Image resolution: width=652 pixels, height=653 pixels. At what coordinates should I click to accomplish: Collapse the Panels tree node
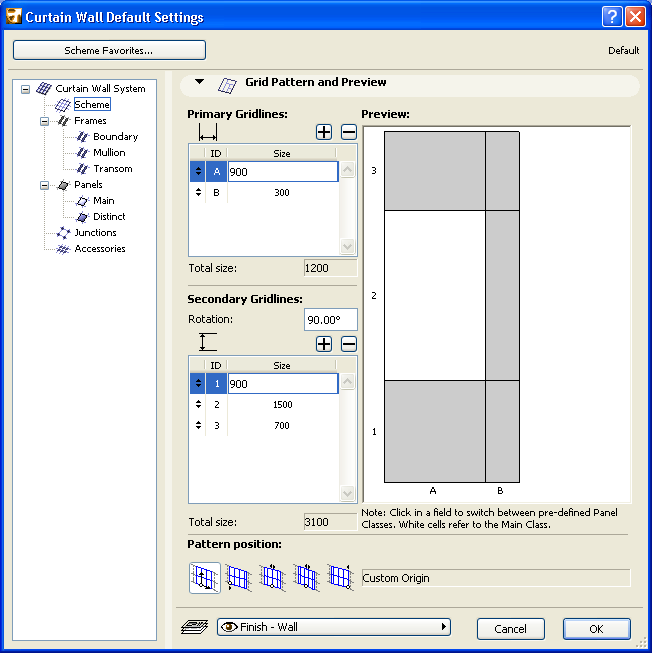(x=44, y=185)
